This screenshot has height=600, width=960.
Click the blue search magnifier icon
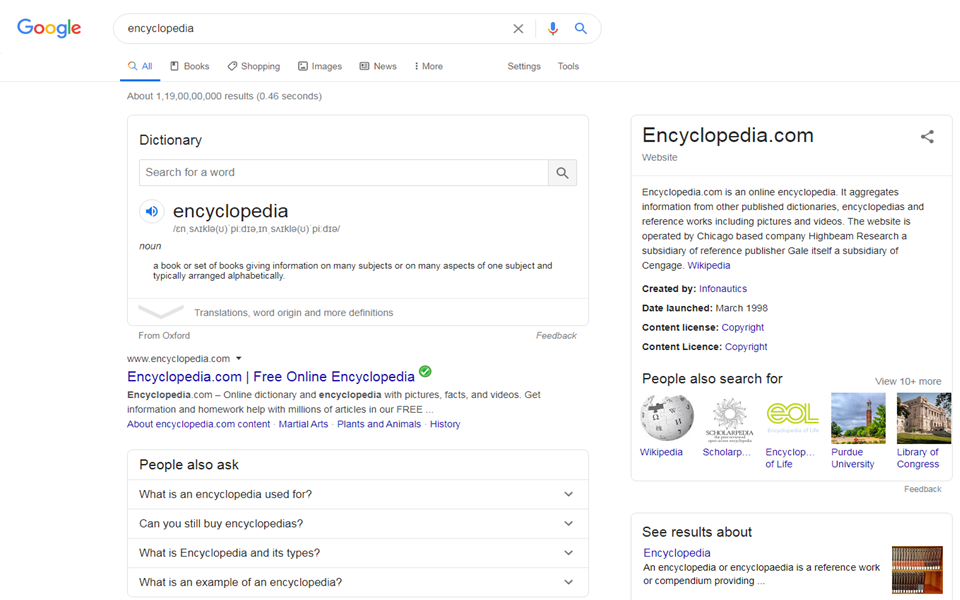pyautogui.click(x=580, y=28)
